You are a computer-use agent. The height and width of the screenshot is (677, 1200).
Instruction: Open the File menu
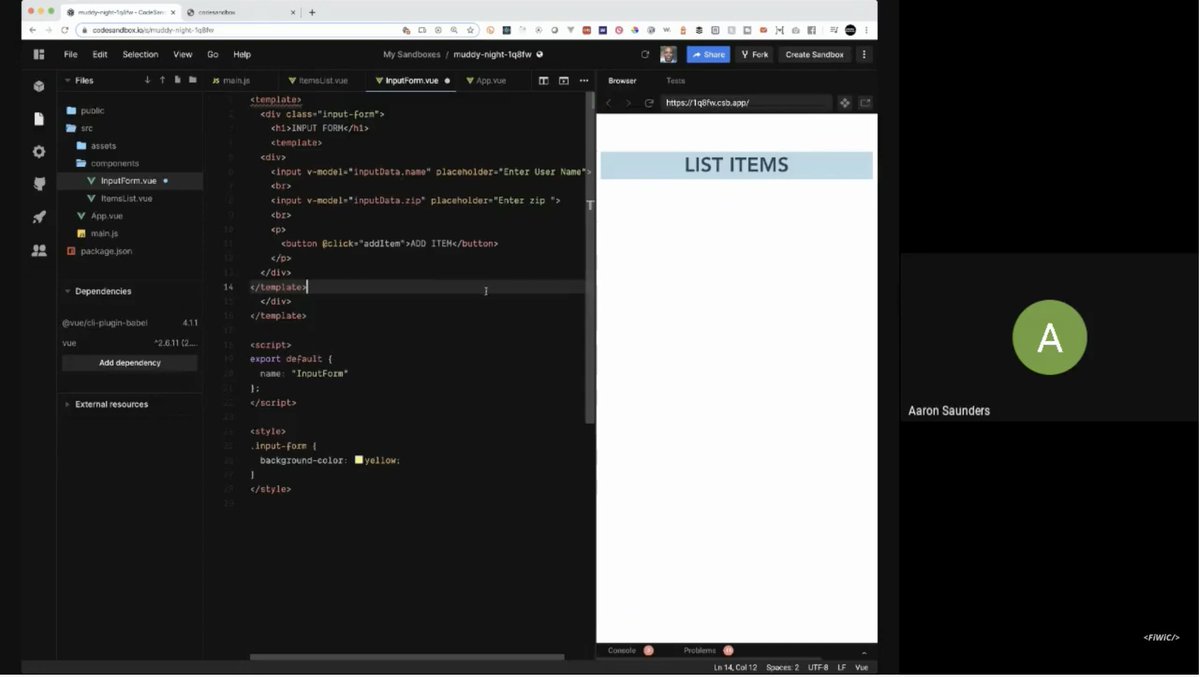(71, 54)
